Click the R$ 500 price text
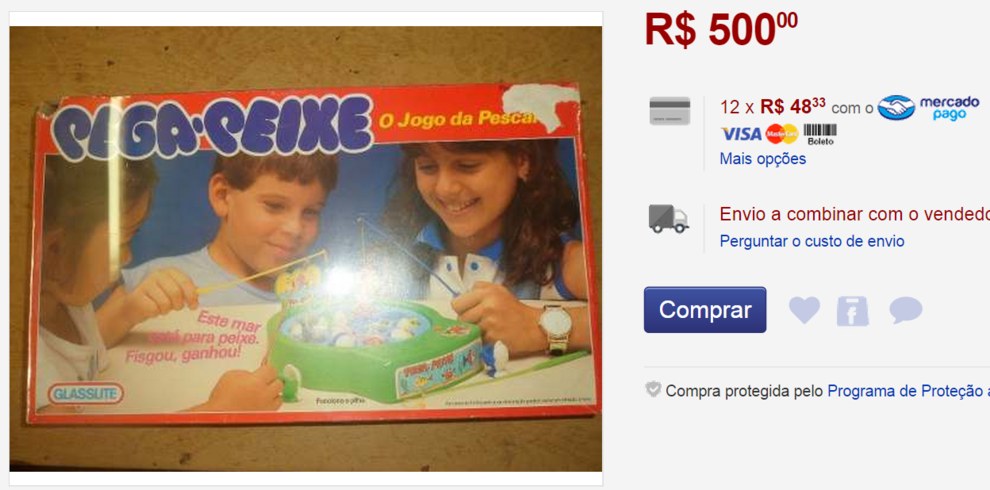 (x=721, y=28)
